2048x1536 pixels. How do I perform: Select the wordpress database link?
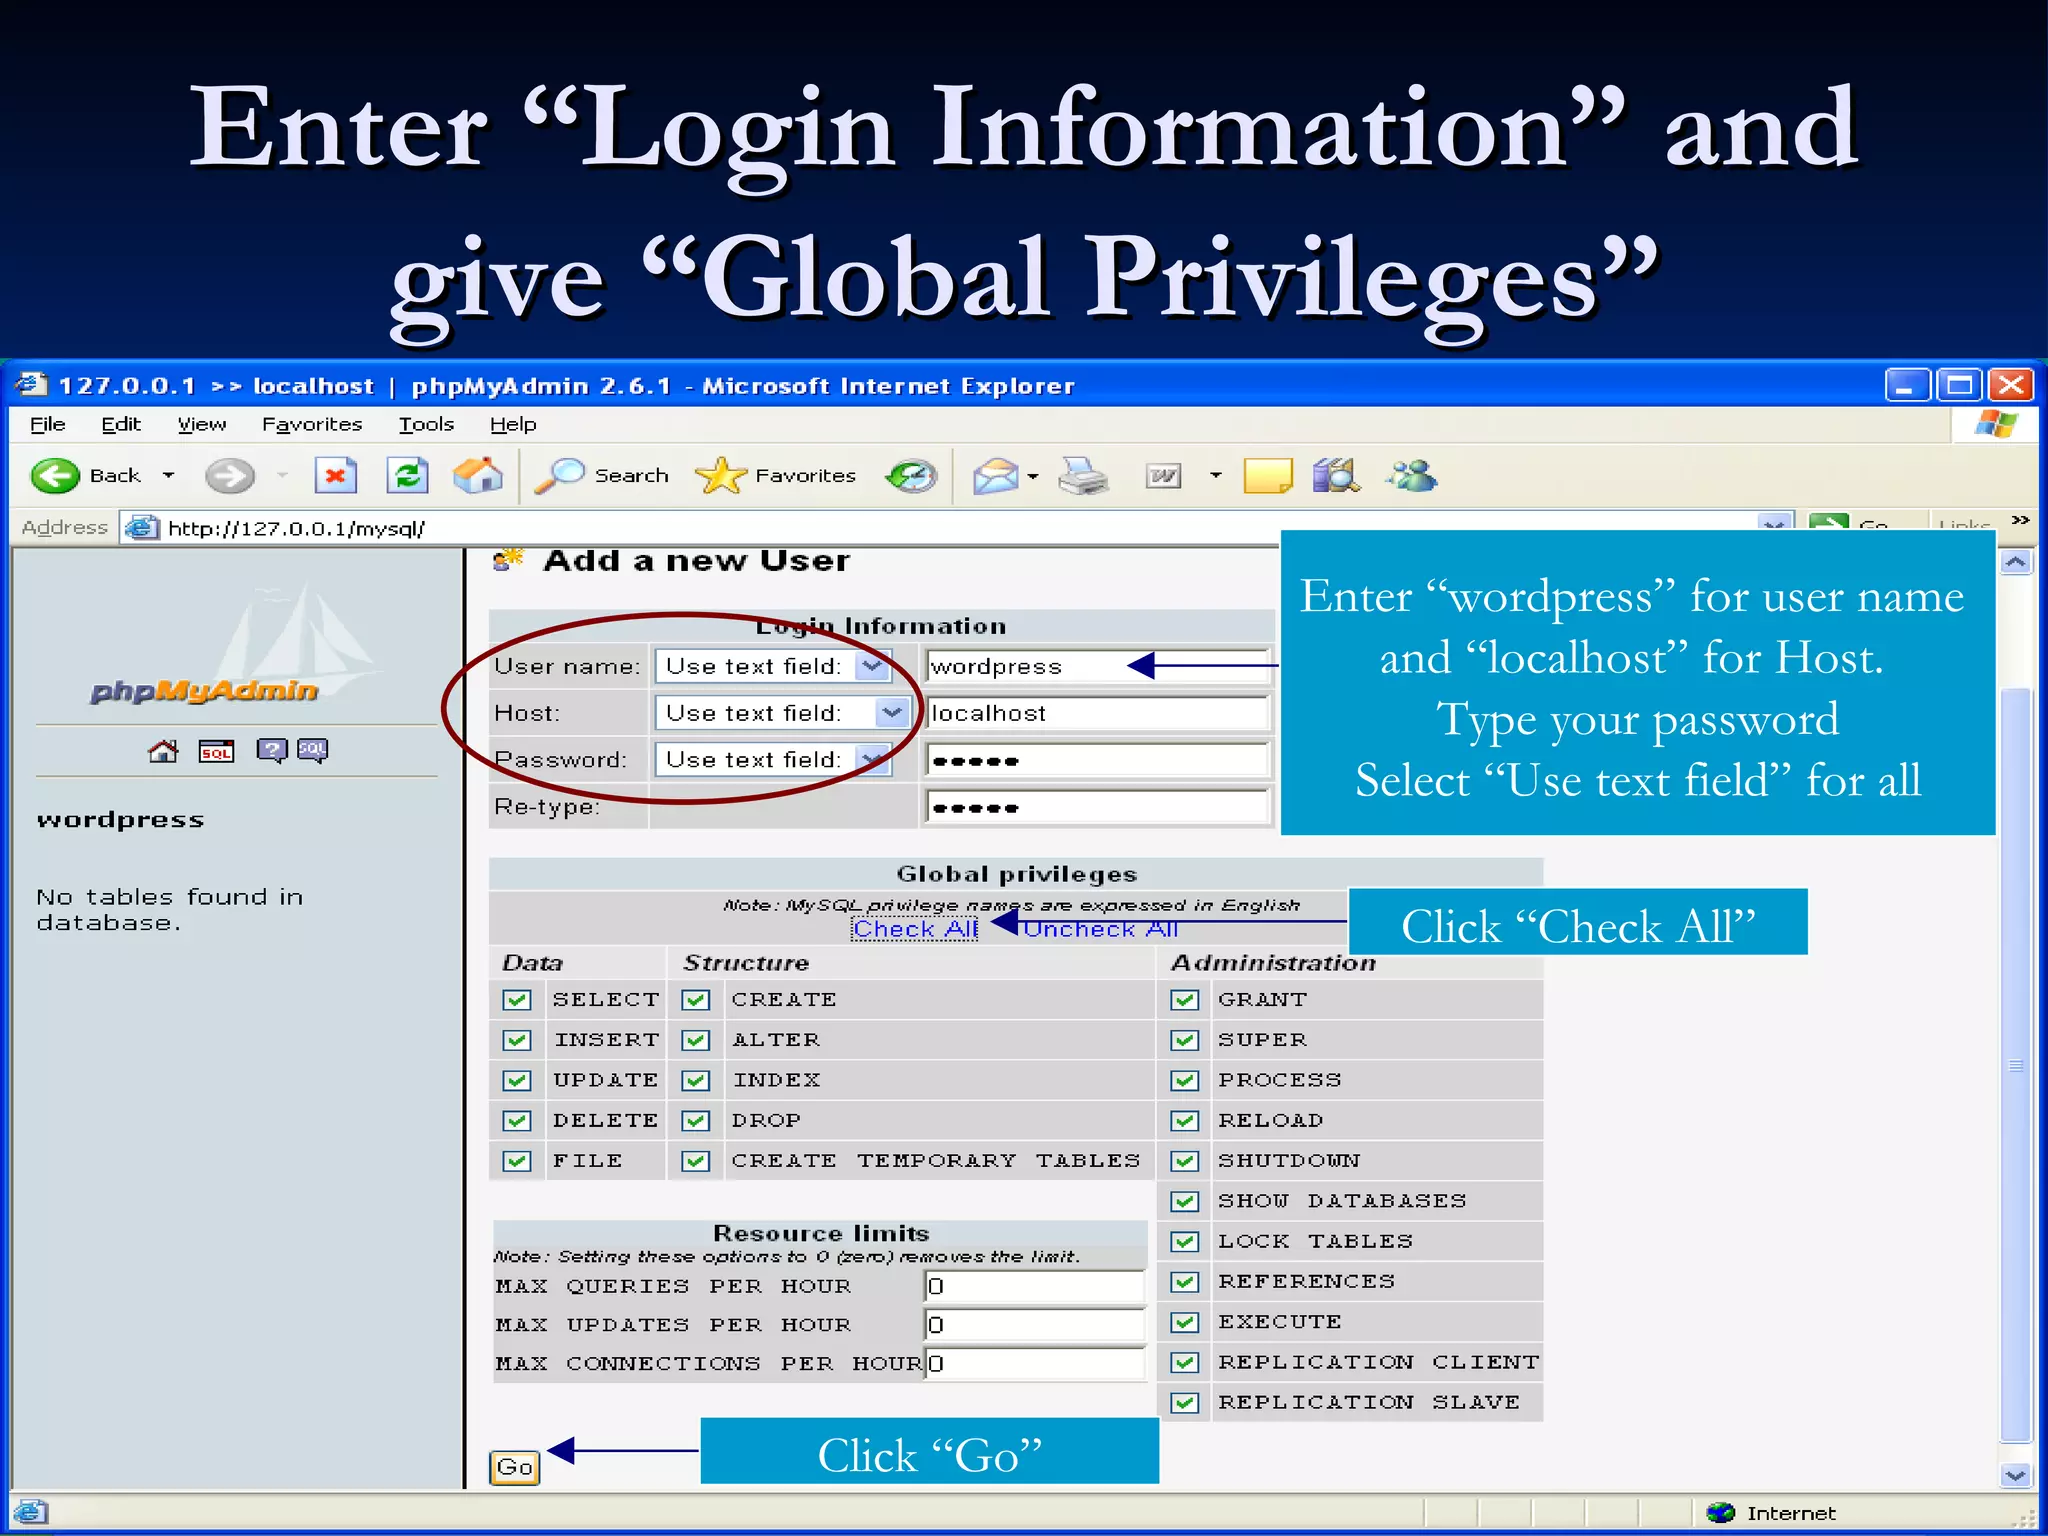pyautogui.click(x=120, y=820)
